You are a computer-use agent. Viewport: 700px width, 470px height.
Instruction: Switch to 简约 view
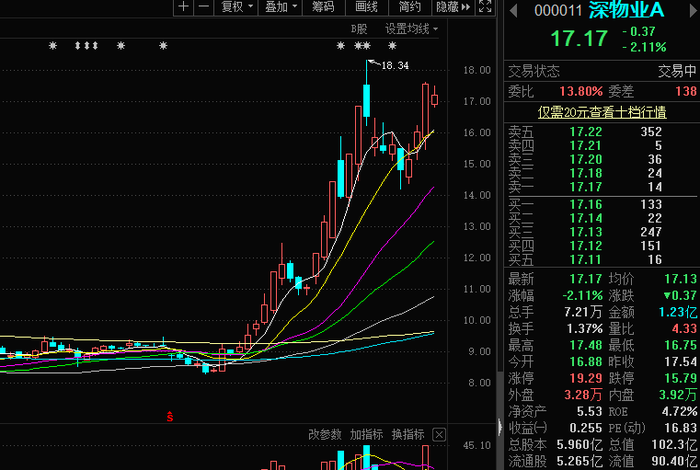[409, 7]
